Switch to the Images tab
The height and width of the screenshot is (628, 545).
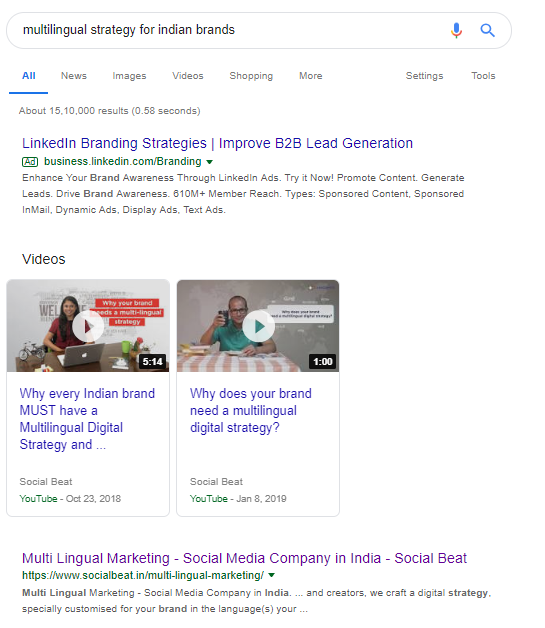coord(129,76)
